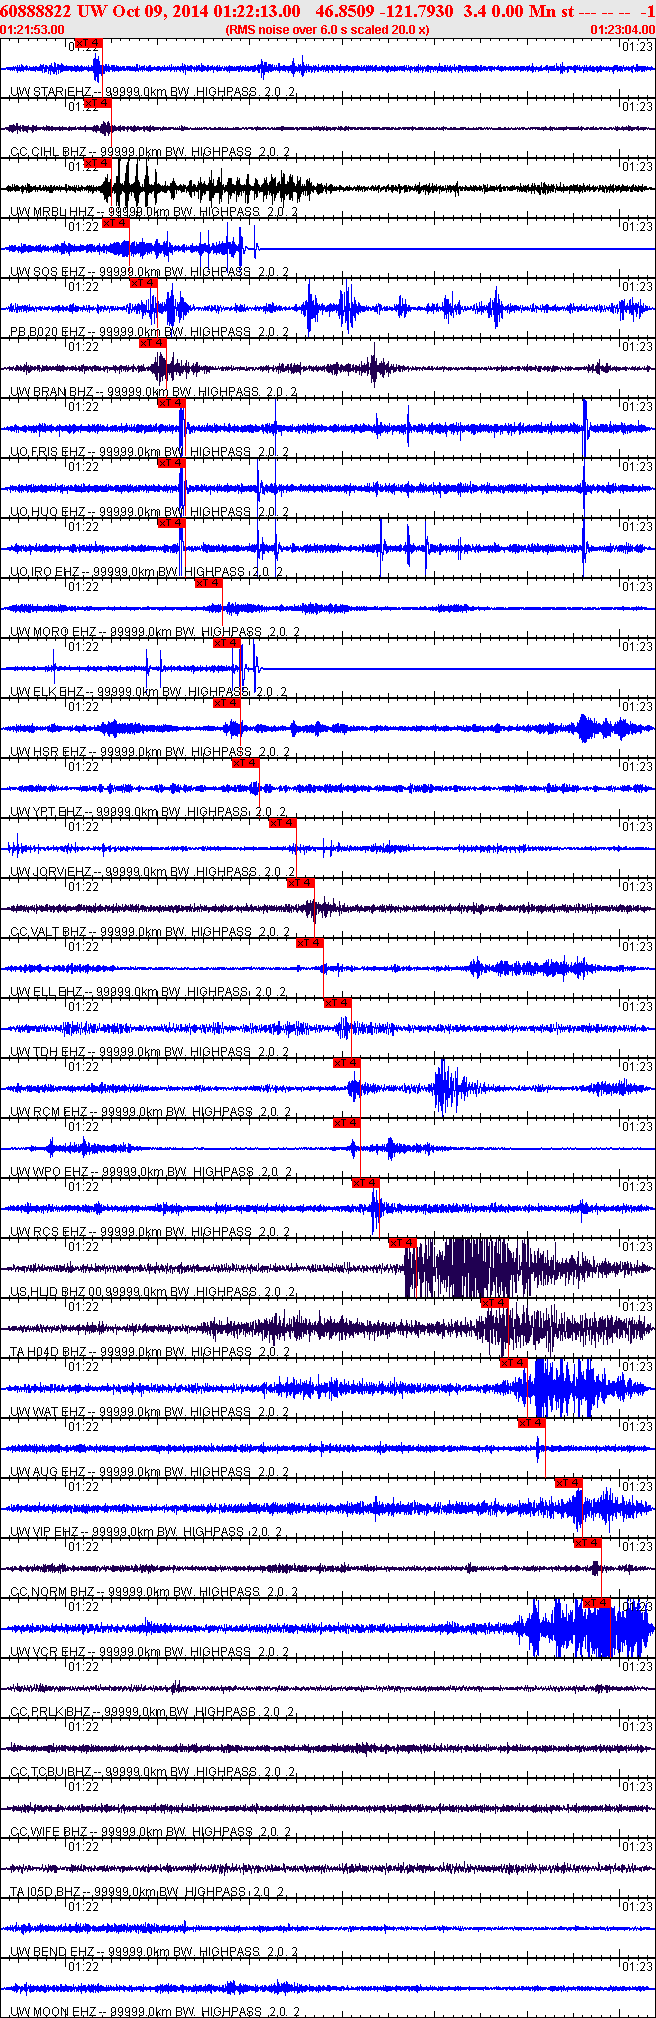Select the UW BRAN BHZ station label
Screen dimensions: 656x2018
pyautogui.click(x=51, y=392)
